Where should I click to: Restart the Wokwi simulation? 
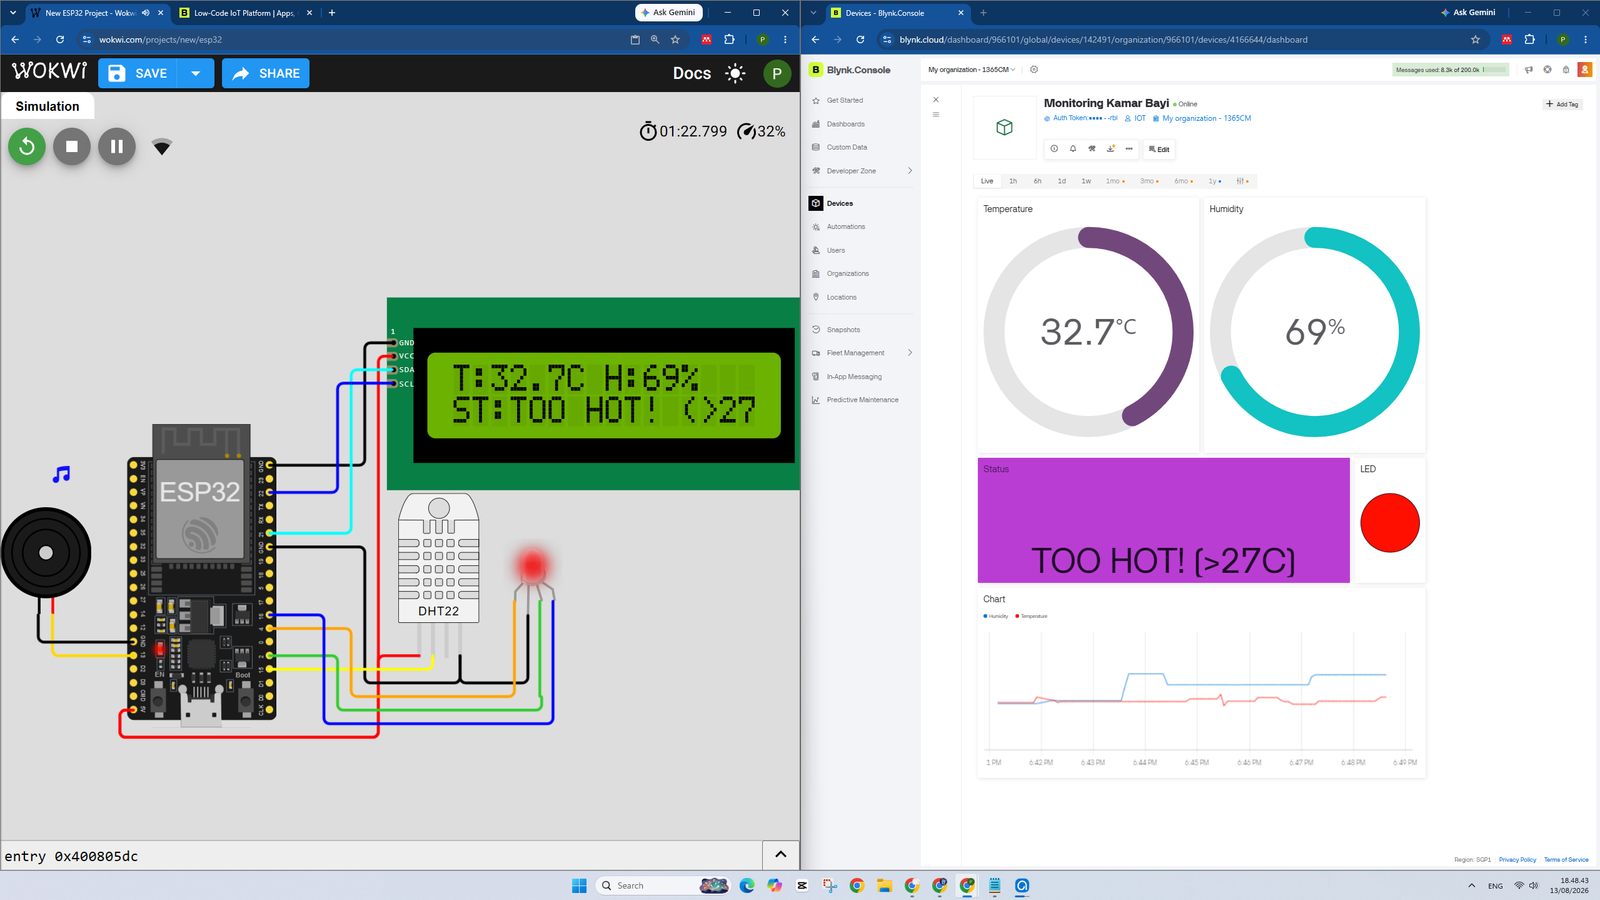click(x=27, y=147)
